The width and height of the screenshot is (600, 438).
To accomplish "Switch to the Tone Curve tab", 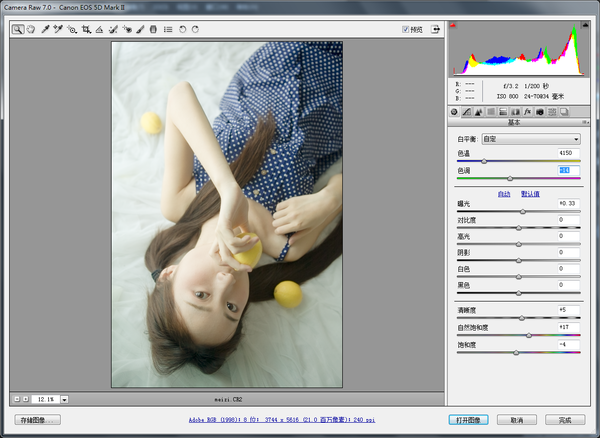I will coord(466,112).
